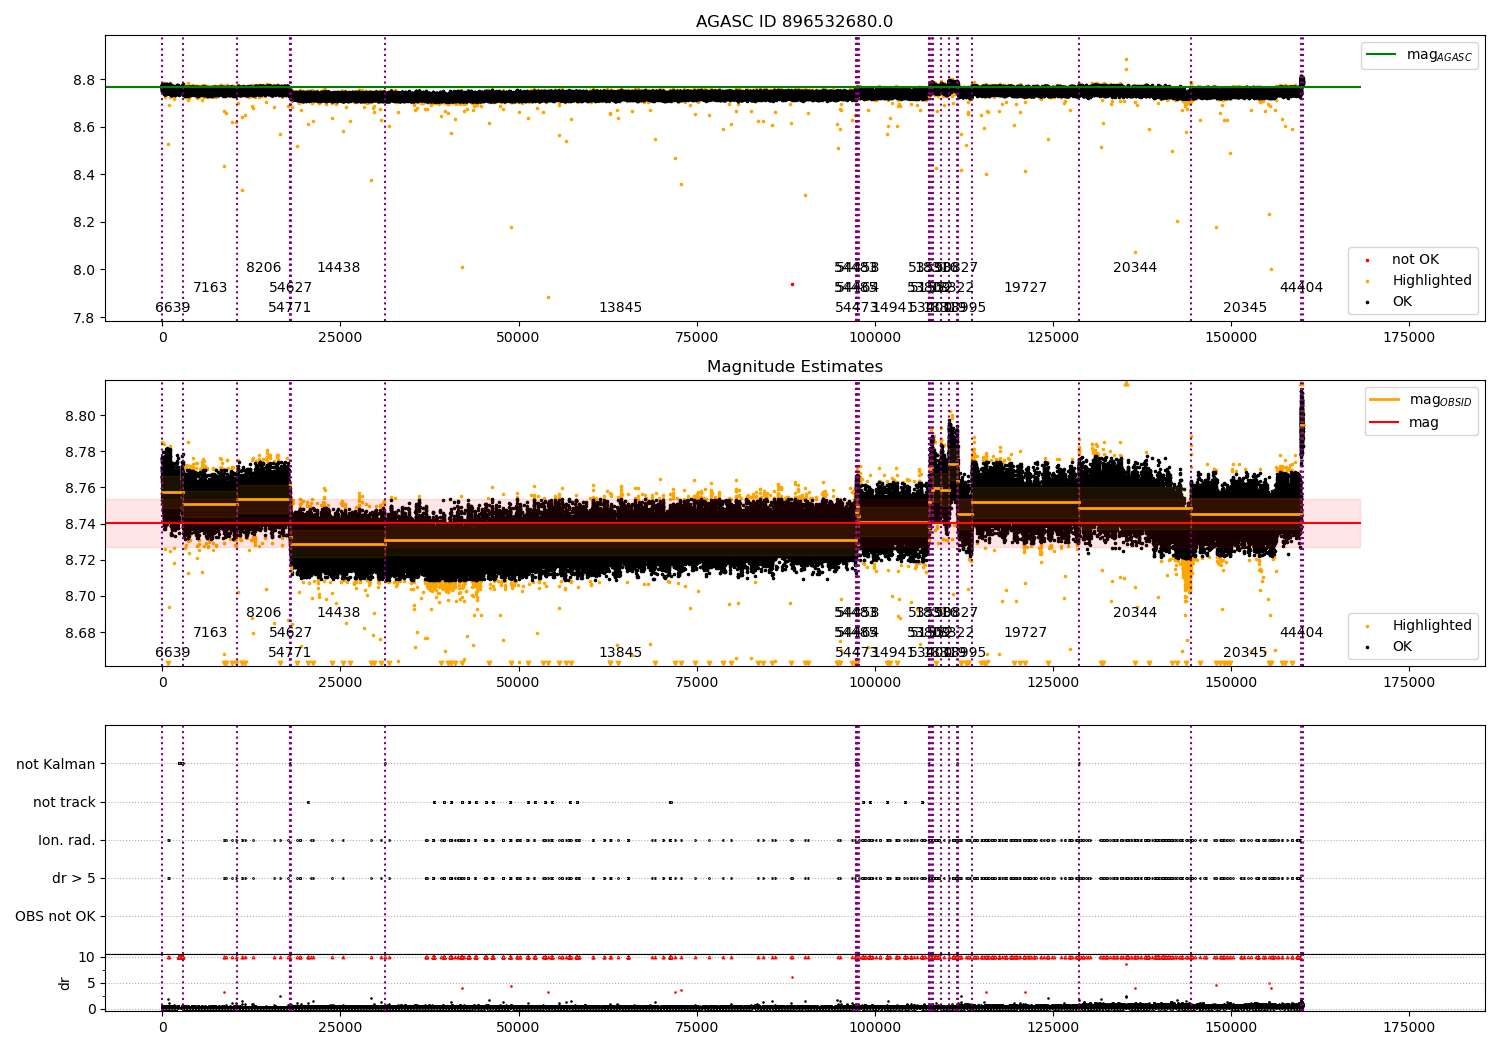Click the 'dr > 5' row label
Image resolution: width=1500 pixels, height=1050 pixels.
(x=74, y=878)
